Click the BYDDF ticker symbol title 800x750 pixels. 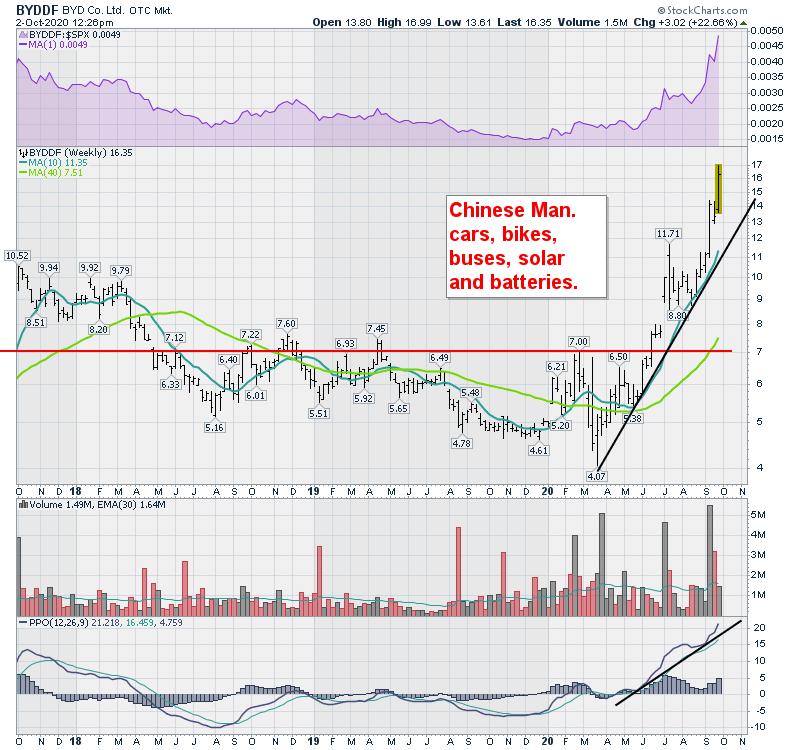click(38, 7)
